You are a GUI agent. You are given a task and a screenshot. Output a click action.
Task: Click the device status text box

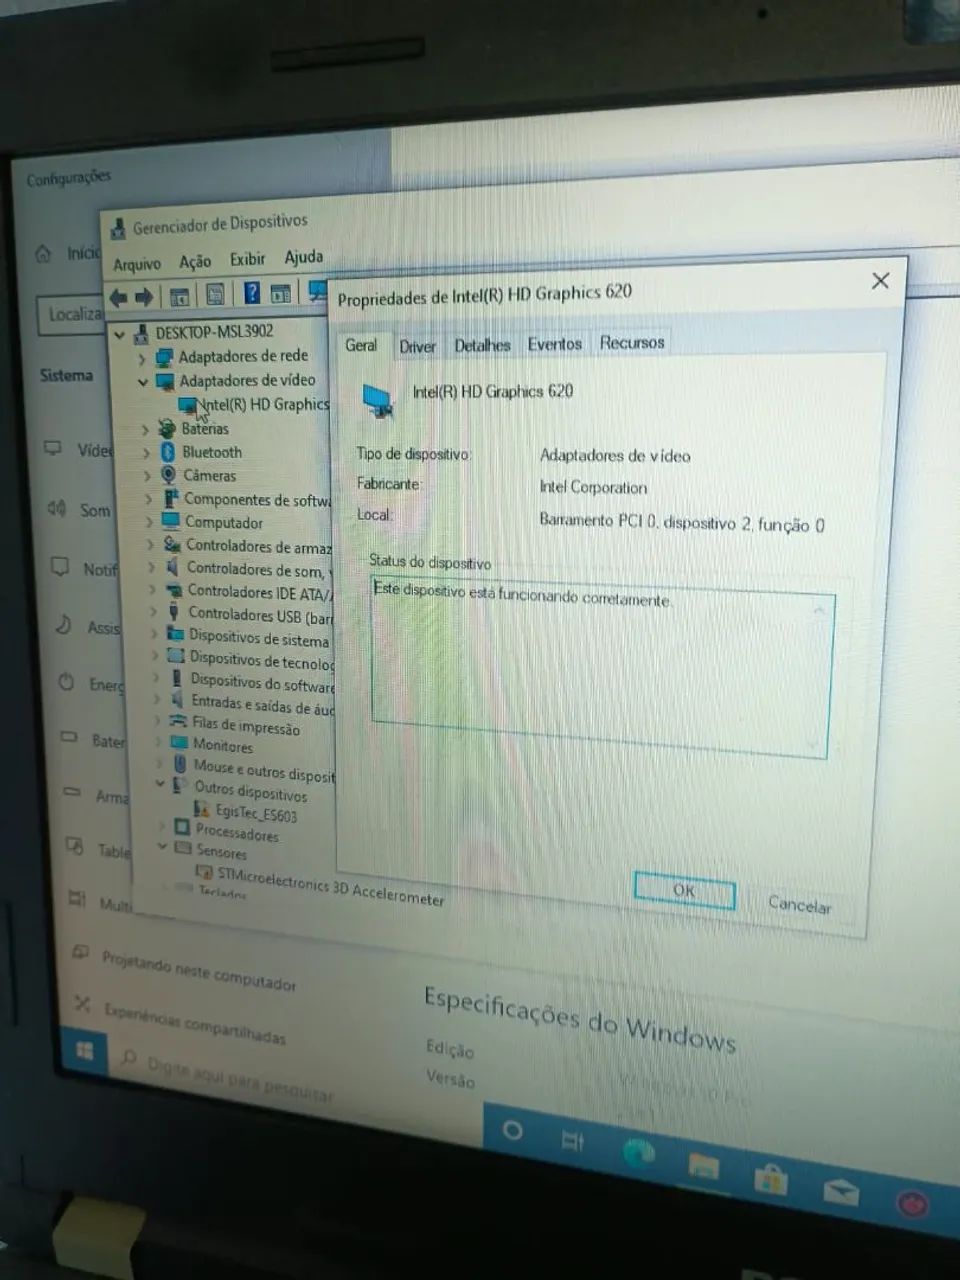[x=603, y=666]
